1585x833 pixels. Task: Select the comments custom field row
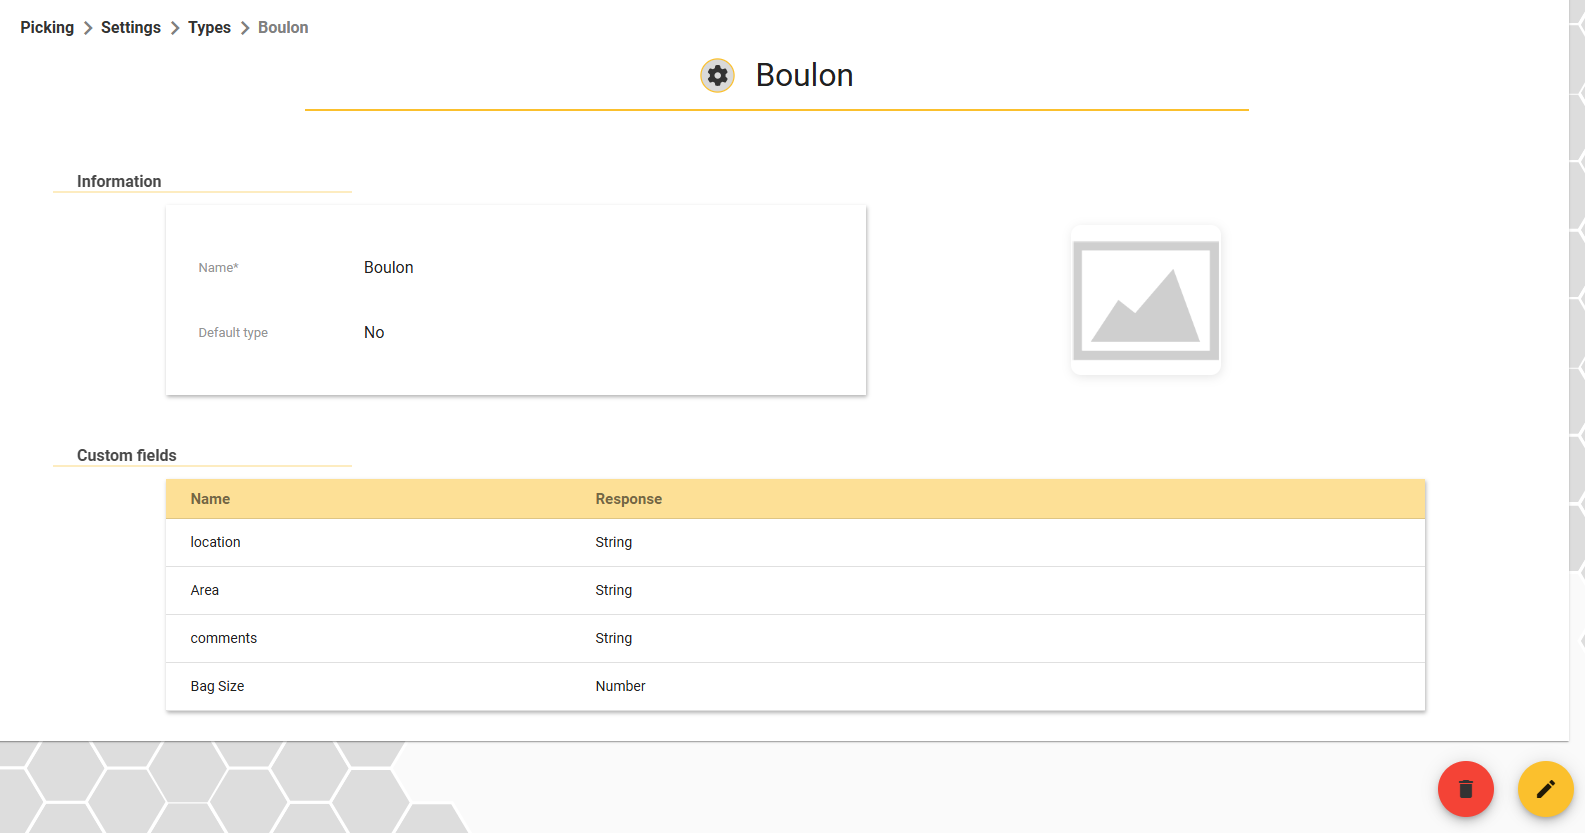795,639
